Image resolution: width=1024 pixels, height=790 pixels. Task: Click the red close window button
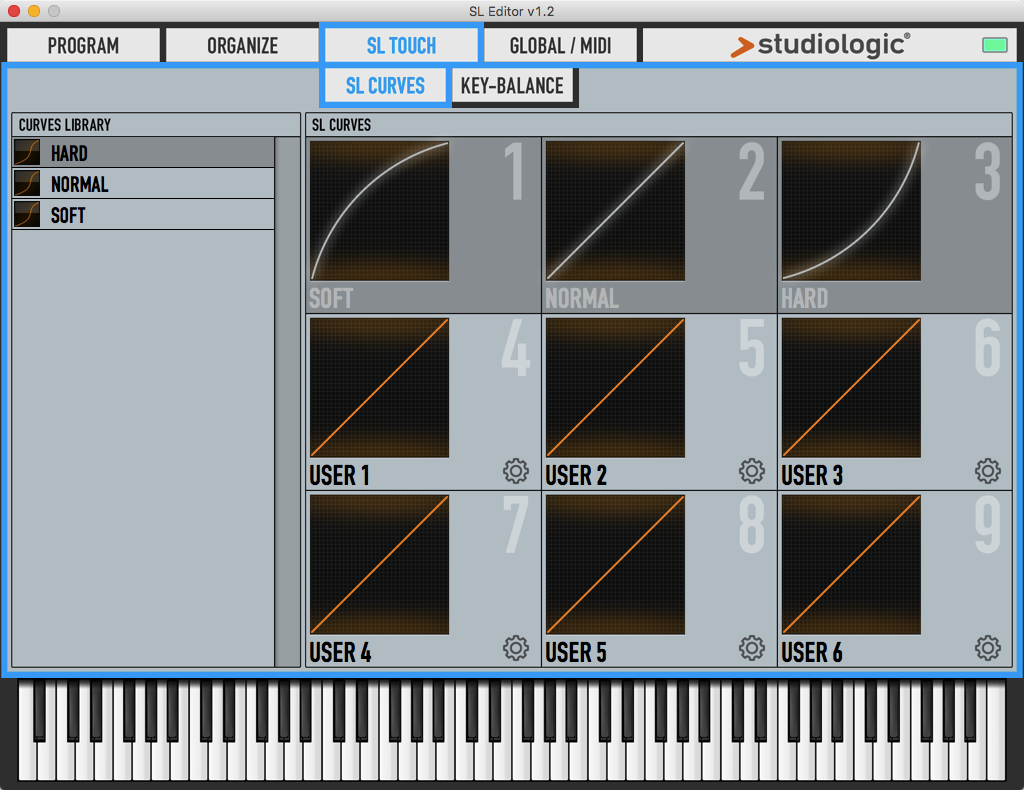pyautogui.click(x=14, y=10)
